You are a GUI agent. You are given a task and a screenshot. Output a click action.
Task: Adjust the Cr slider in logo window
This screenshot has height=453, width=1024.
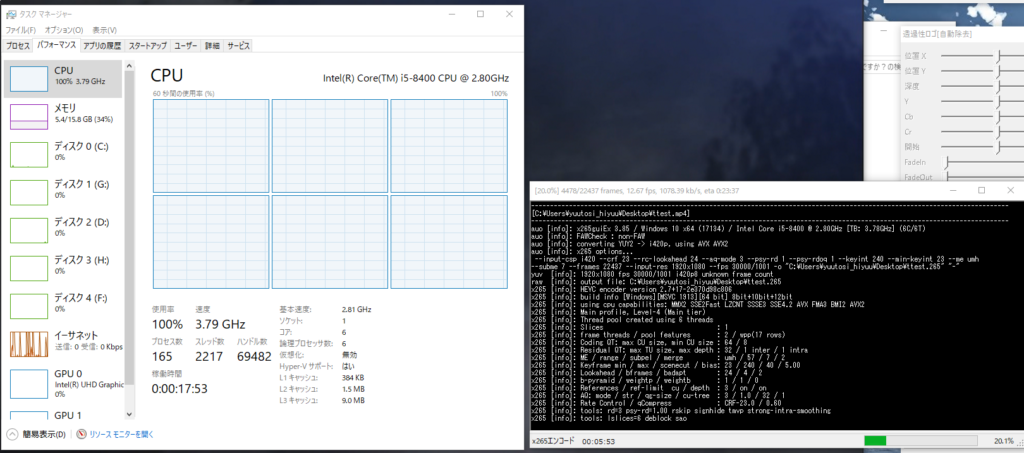click(983, 131)
